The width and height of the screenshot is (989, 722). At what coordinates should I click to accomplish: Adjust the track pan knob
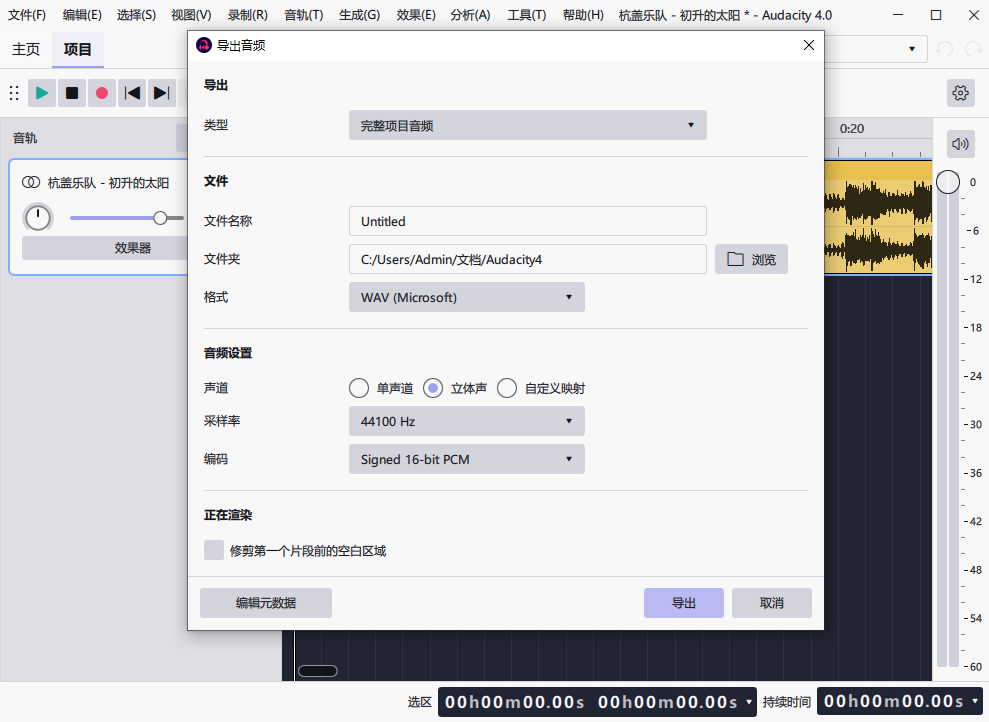pos(38,218)
